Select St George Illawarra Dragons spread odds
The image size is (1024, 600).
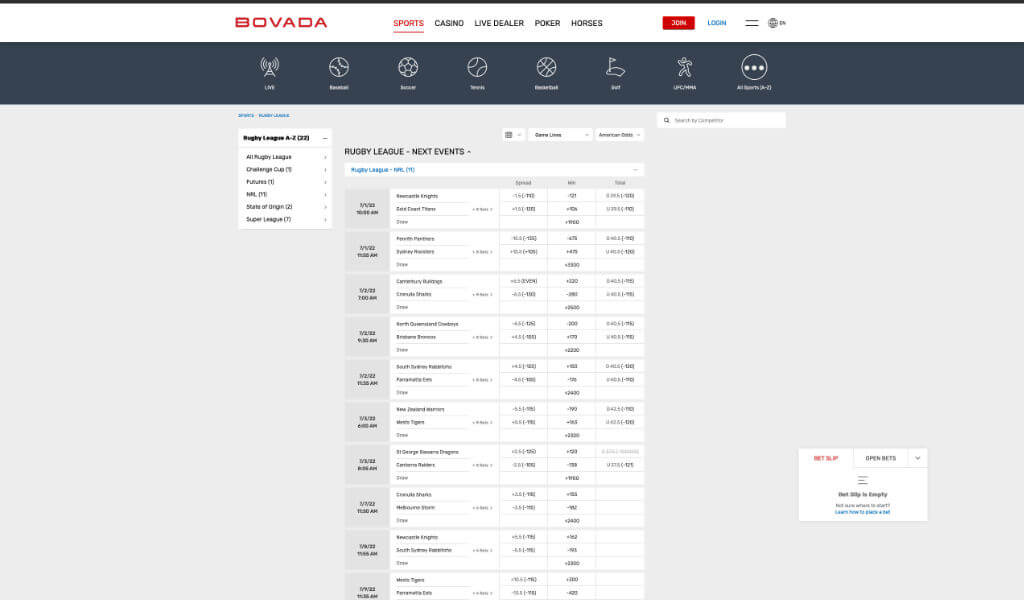tap(523, 452)
